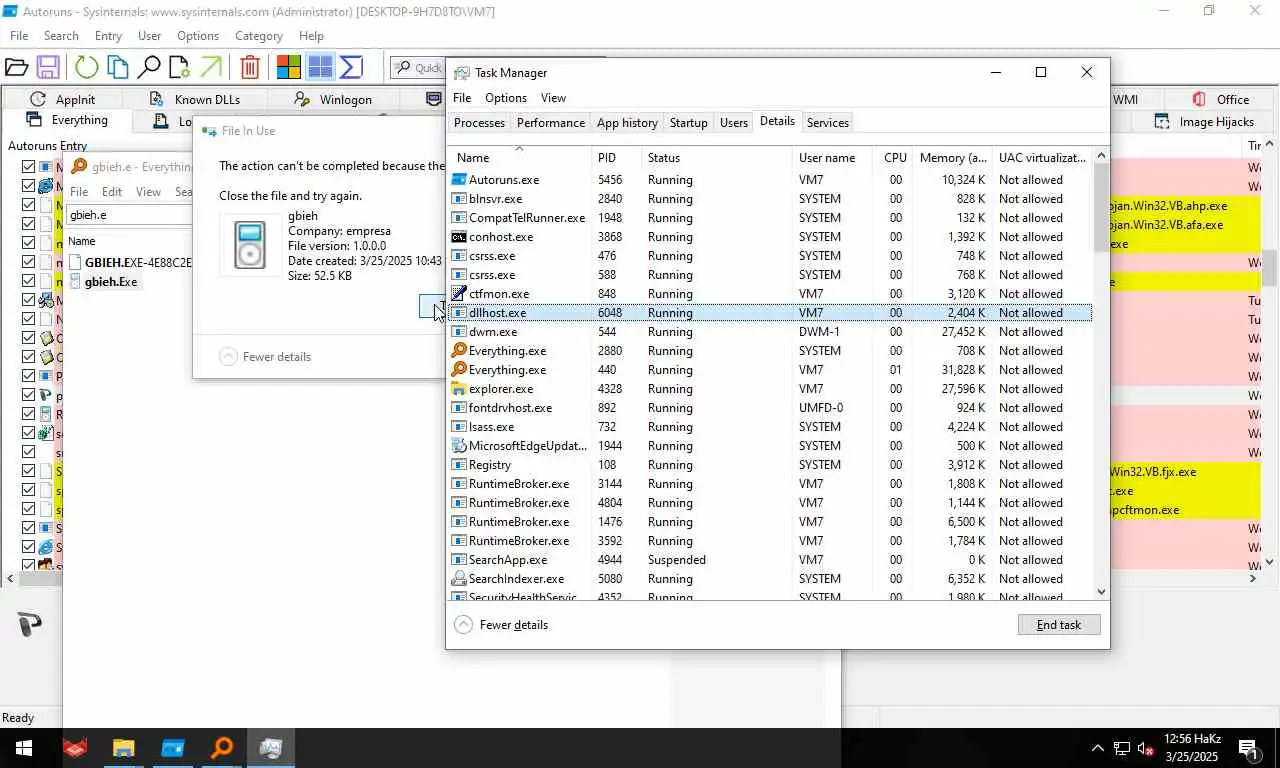Click the Copy icon in Autoruns toolbar
Image resolution: width=1280 pixels, height=768 pixels.
click(117, 67)
